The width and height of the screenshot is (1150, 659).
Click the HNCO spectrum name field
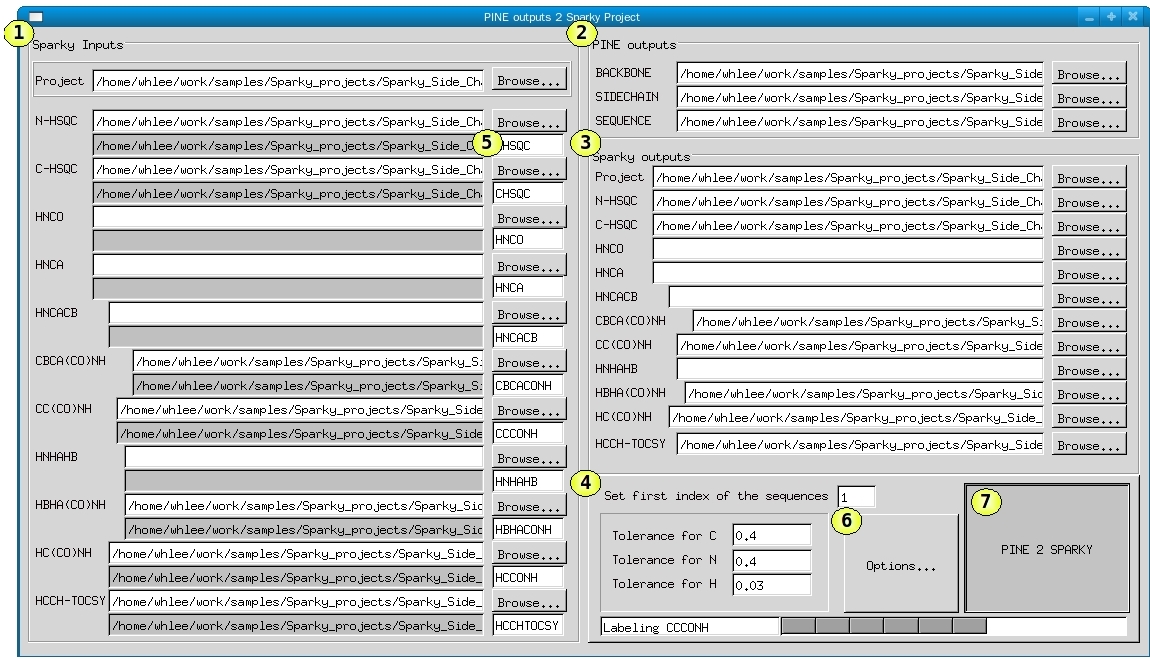(528, 240)
